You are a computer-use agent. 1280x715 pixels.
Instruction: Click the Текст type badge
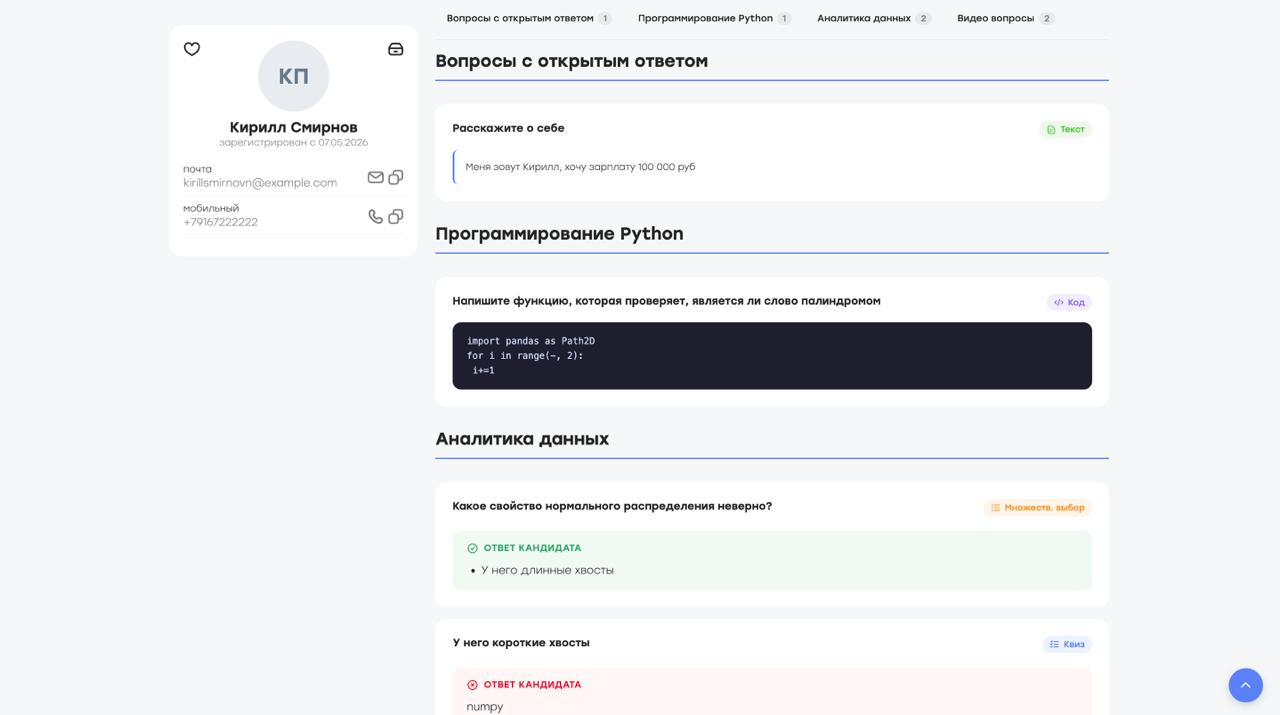[1065, 129]
